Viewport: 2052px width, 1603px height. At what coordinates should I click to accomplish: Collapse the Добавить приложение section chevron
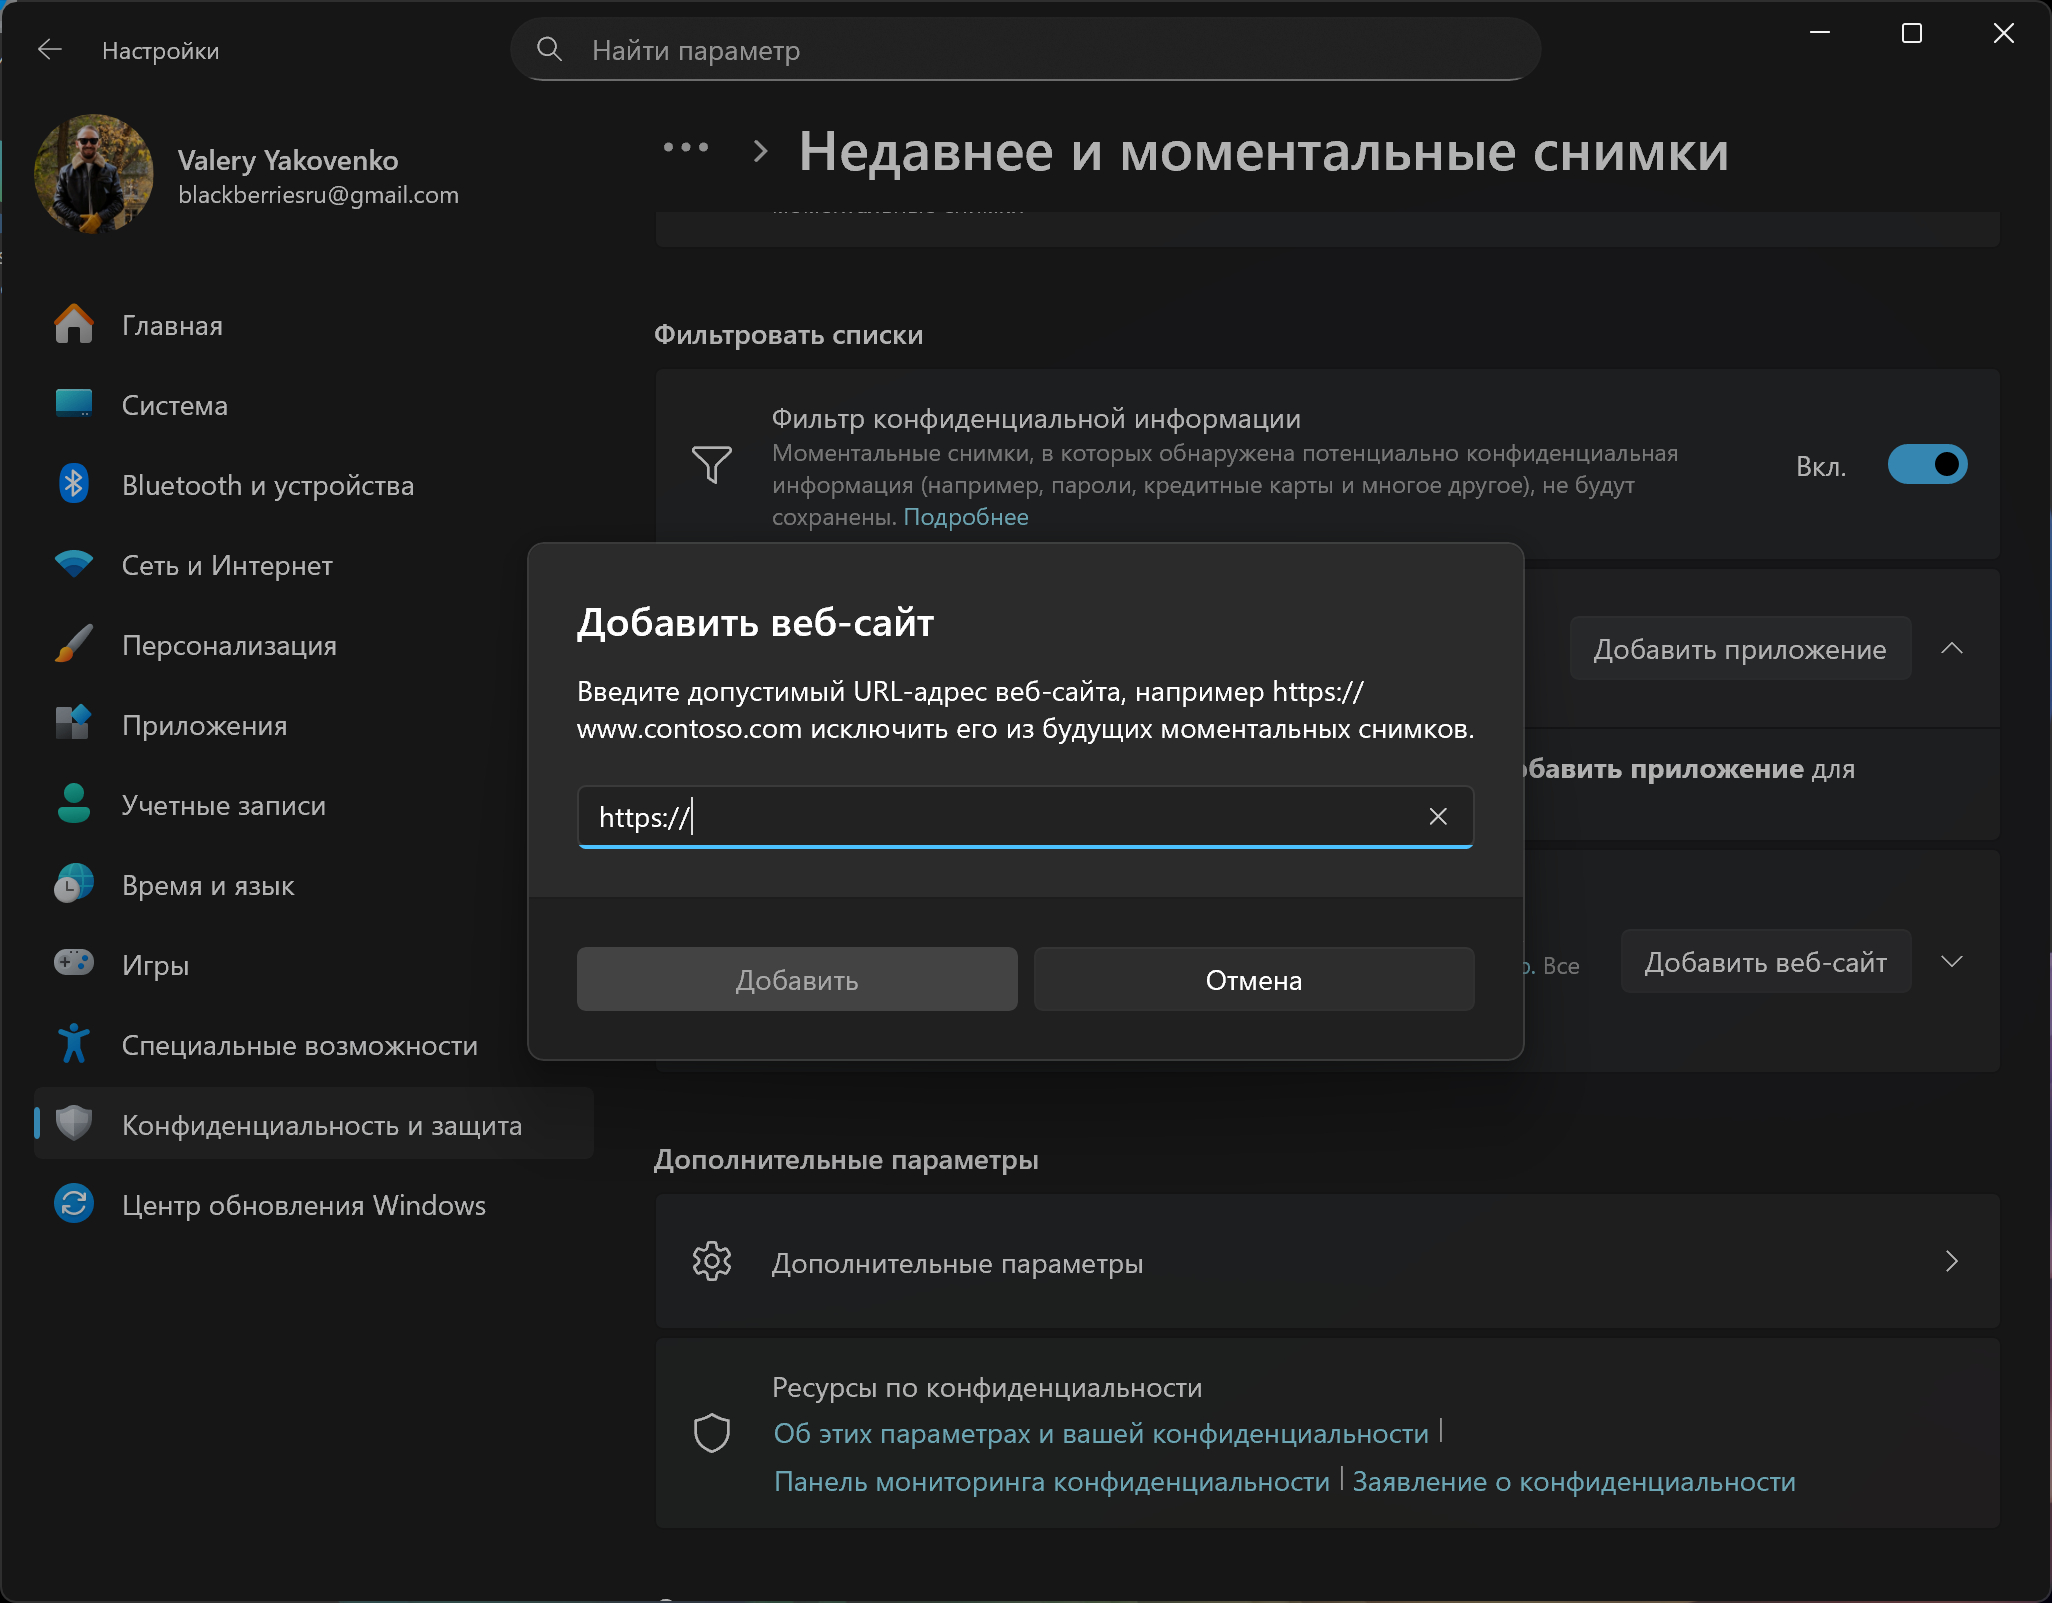pos(1951,649)
